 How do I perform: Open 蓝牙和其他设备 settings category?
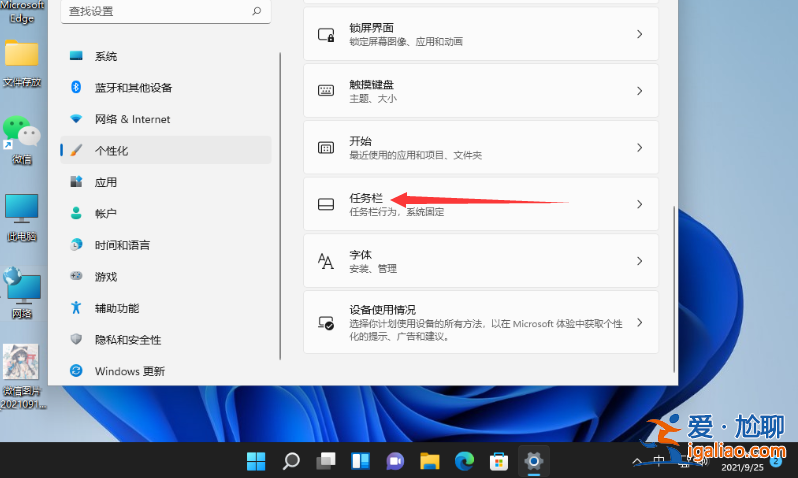[x=165, y=88]
